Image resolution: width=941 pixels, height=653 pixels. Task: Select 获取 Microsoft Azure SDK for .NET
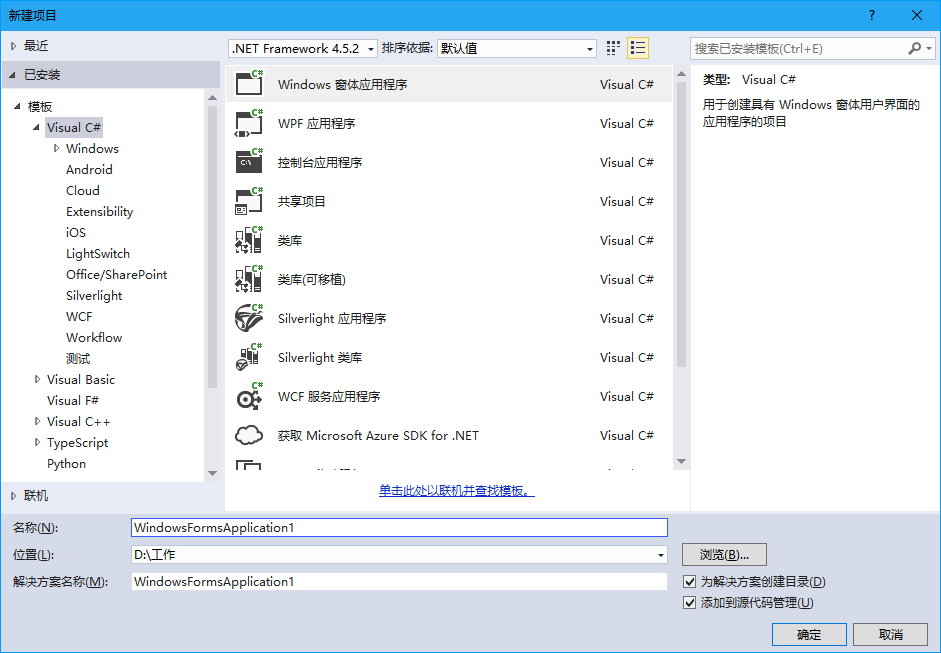pos(378,436)
